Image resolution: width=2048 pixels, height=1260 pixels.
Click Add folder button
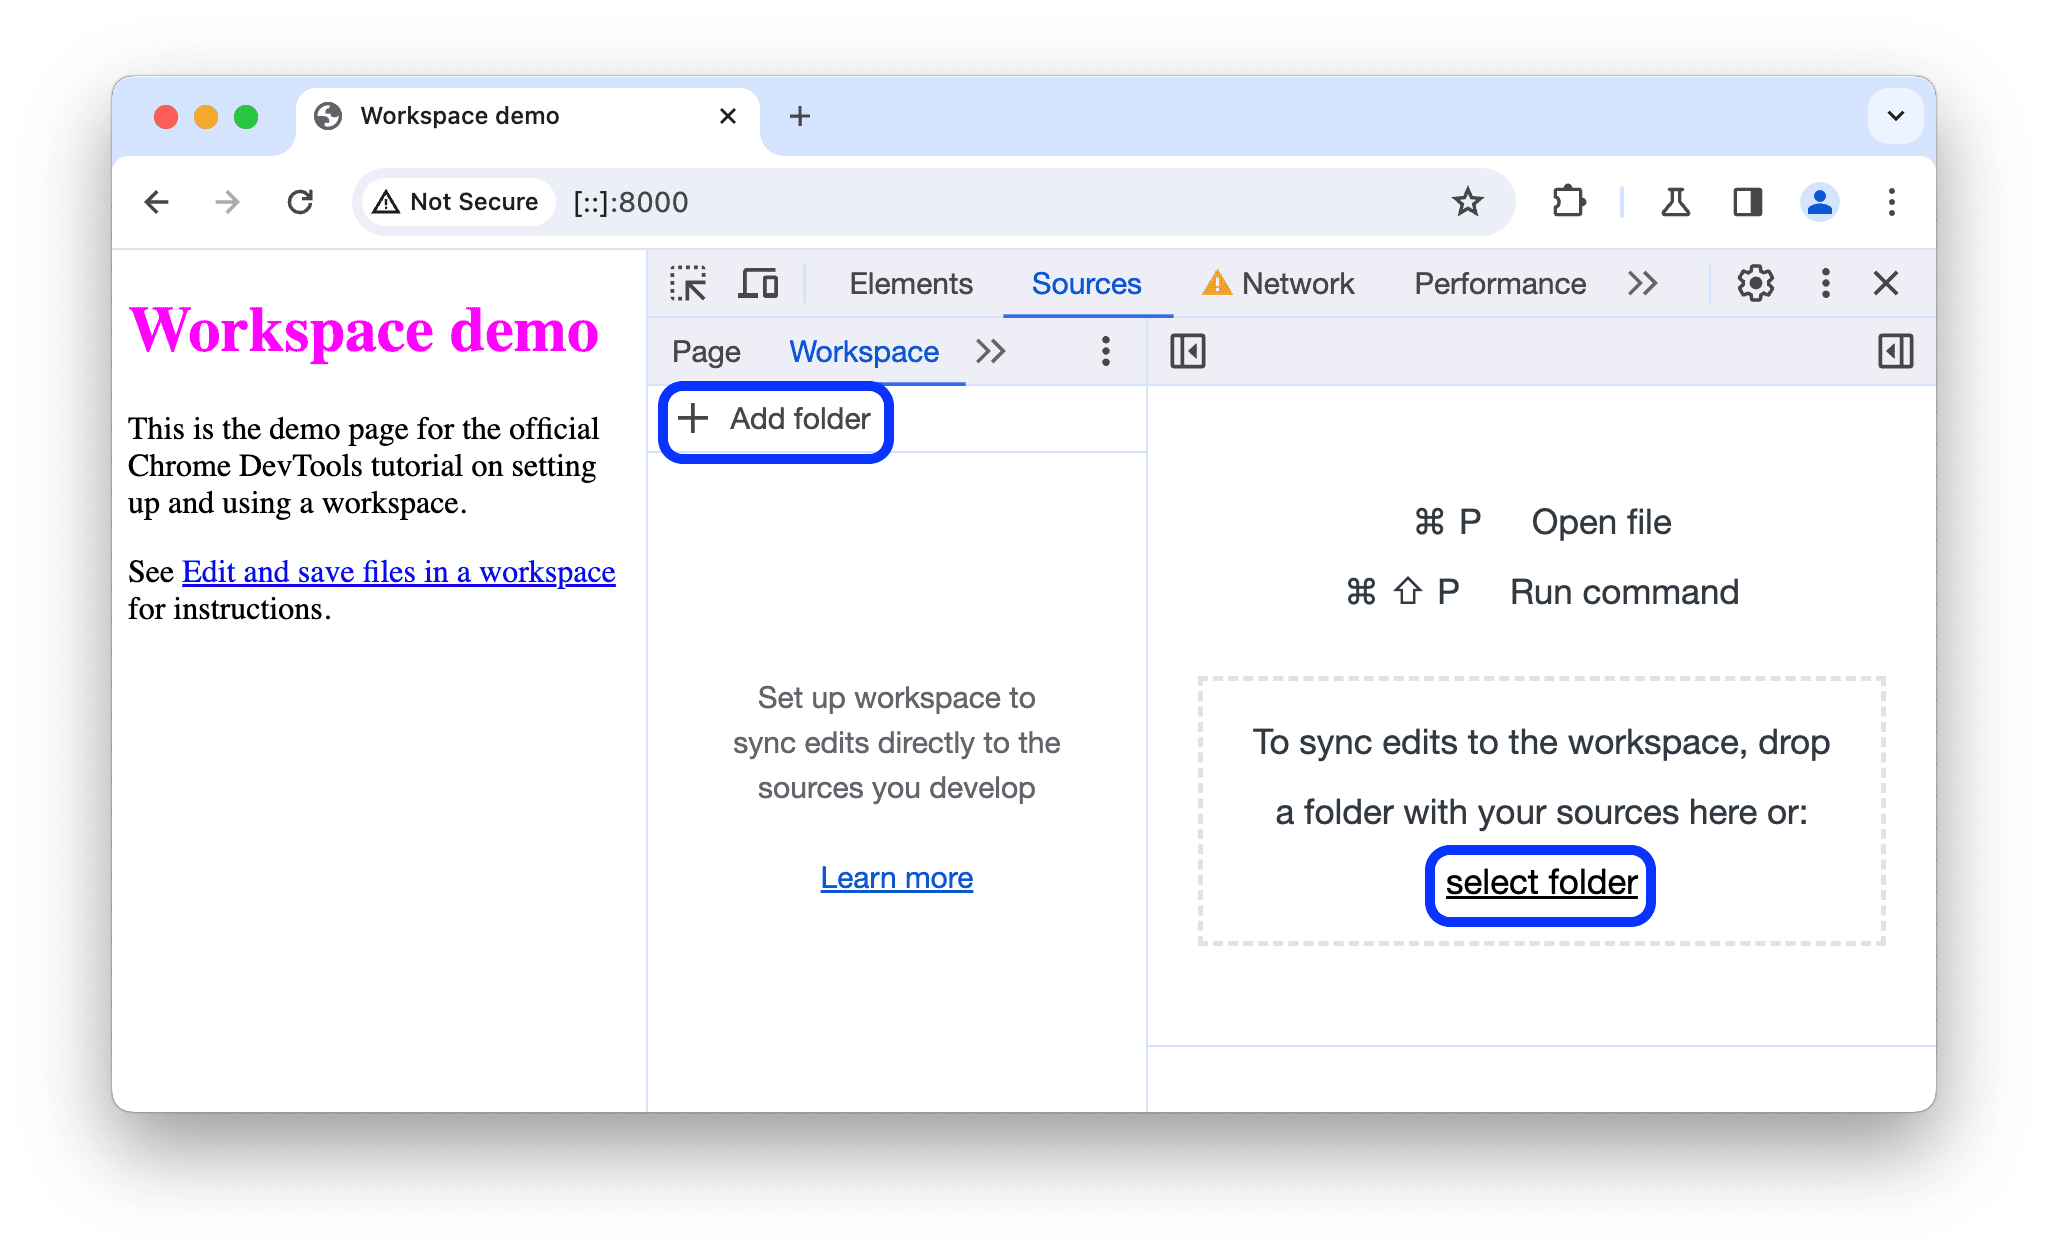click(x=774, y=419)
